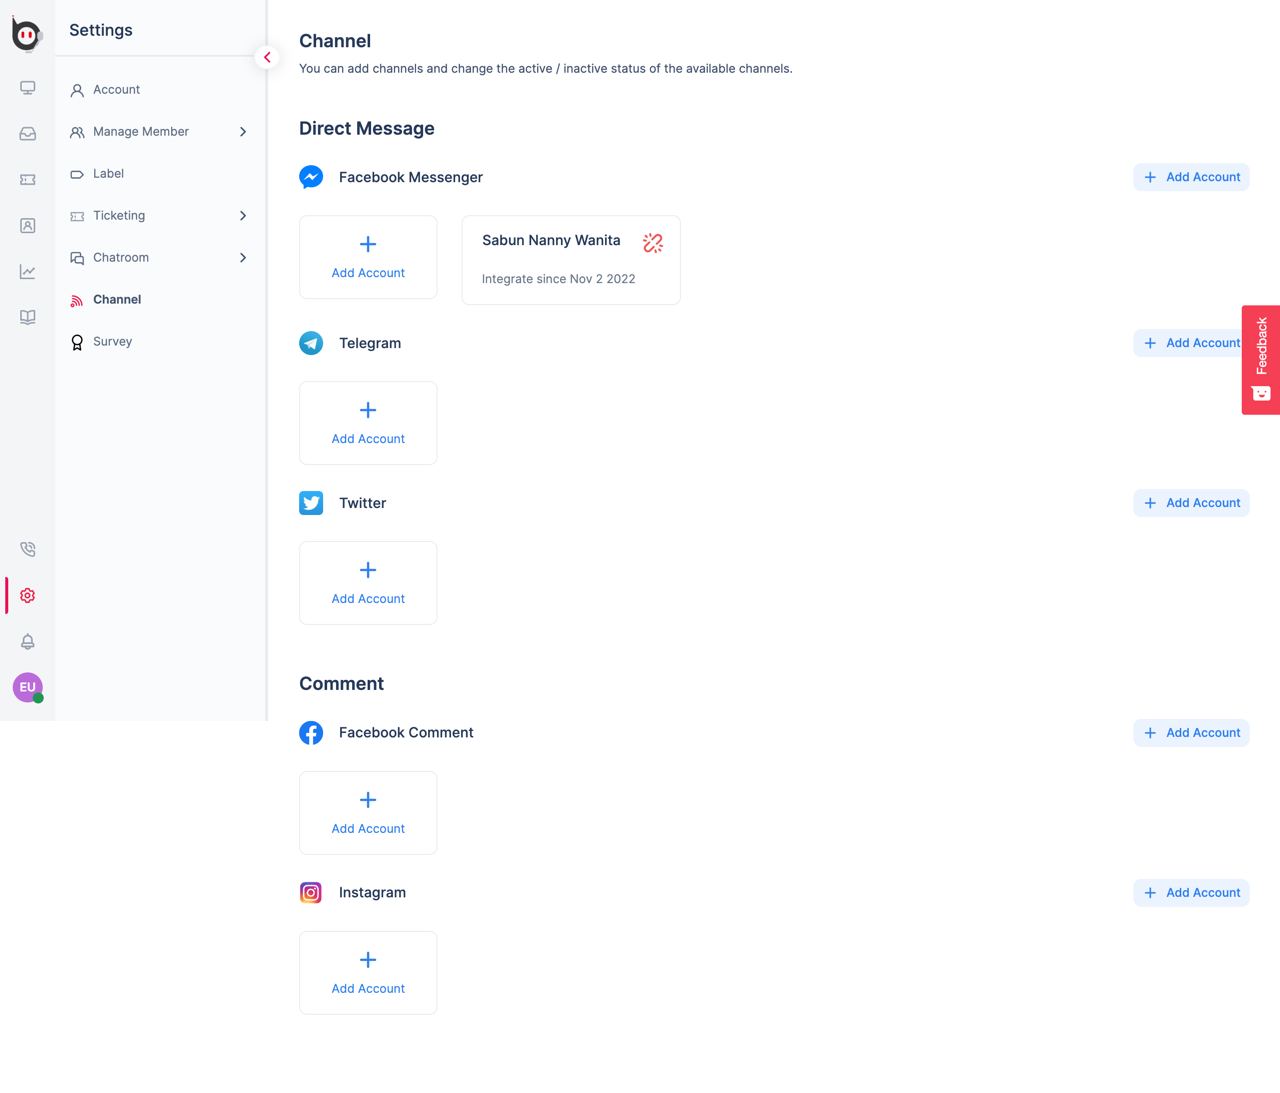Viewport: 1280px width, 1093px height.
Task: Collapse the Settings sidebar panel
Action: pyautogui.click(x=267, y=57)
